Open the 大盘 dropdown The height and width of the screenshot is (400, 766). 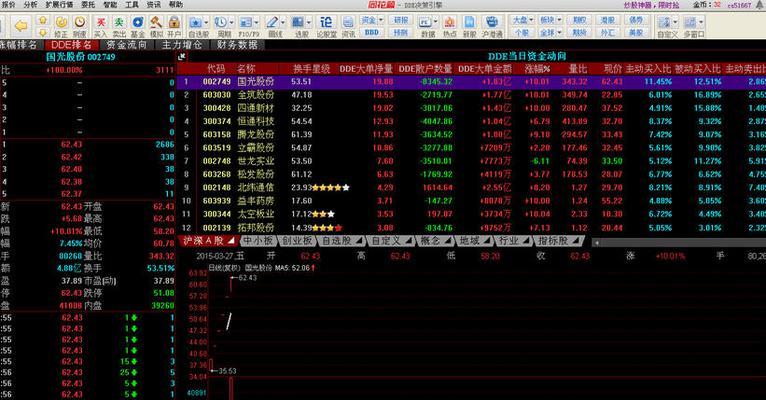(x=522, y=20)
